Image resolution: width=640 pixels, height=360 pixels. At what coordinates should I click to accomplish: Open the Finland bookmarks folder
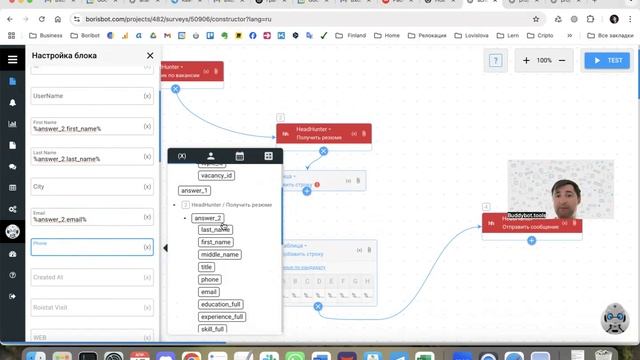[x=351, y=36]
